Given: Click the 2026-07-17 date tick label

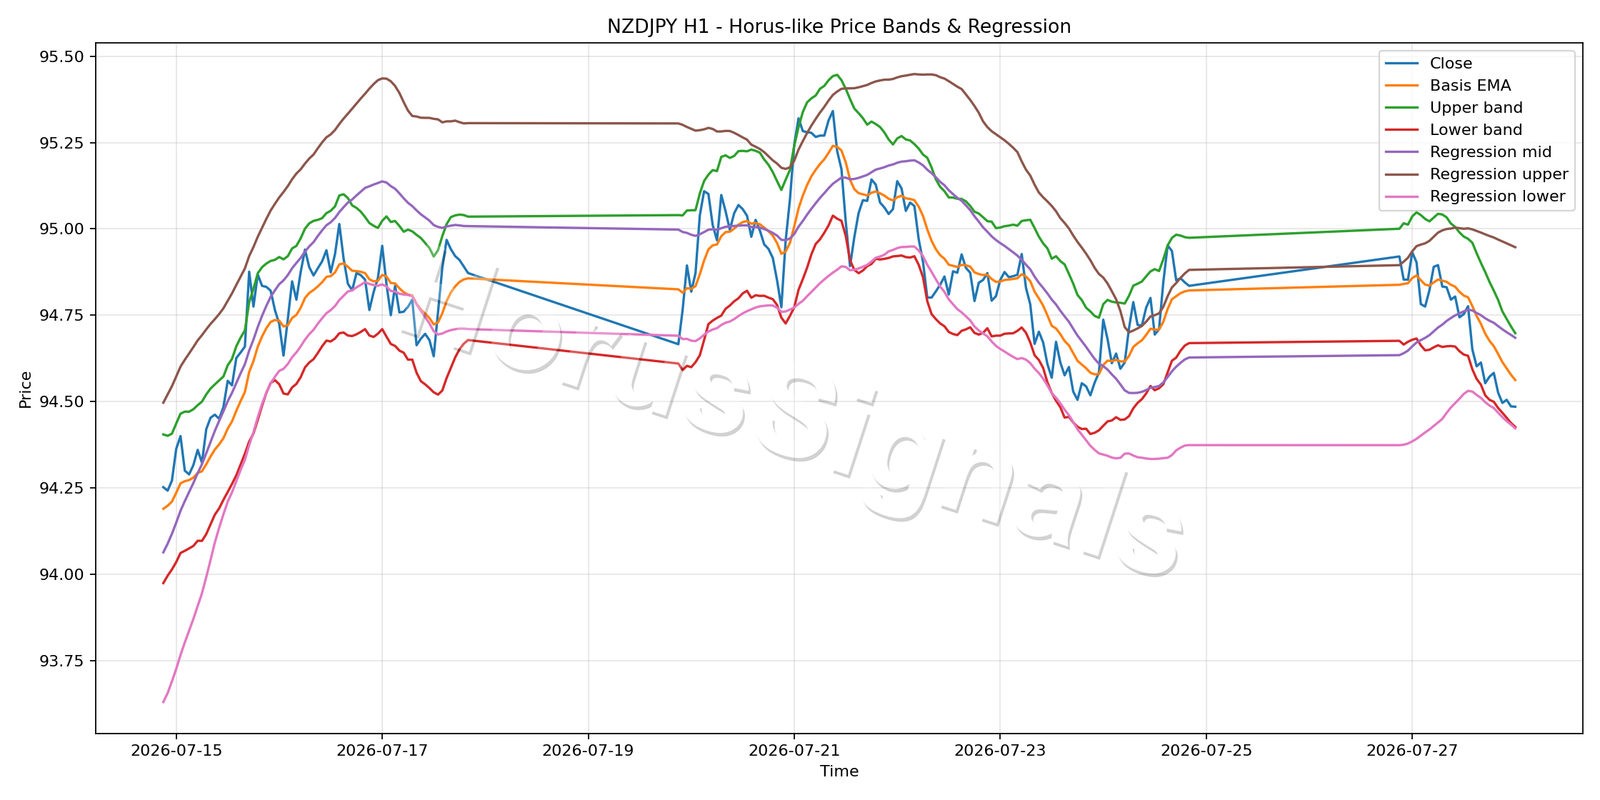Looking at the screenshot, I should click(382, 750).
